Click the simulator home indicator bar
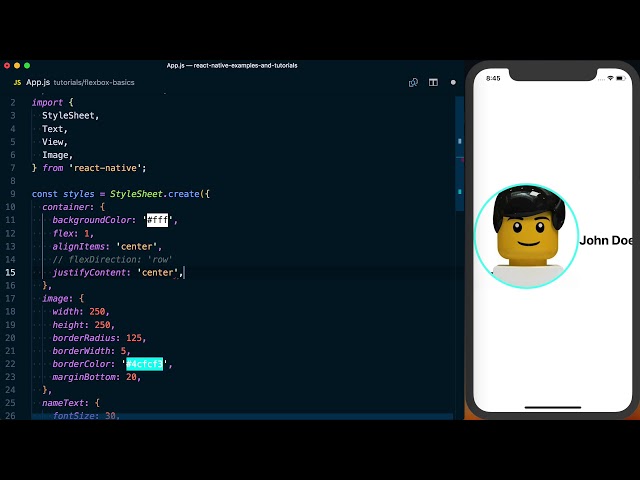 coord(553,407)
